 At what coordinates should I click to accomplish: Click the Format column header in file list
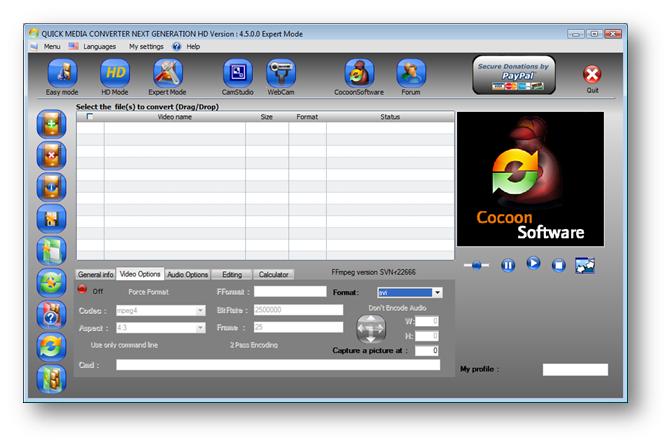click(307, 117)
